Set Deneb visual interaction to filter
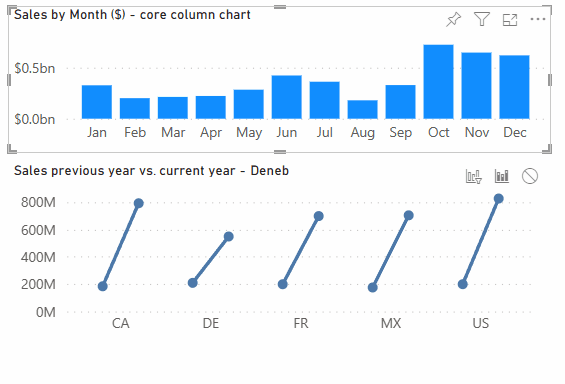Screen dimensions: 565x384 (474, 177)
